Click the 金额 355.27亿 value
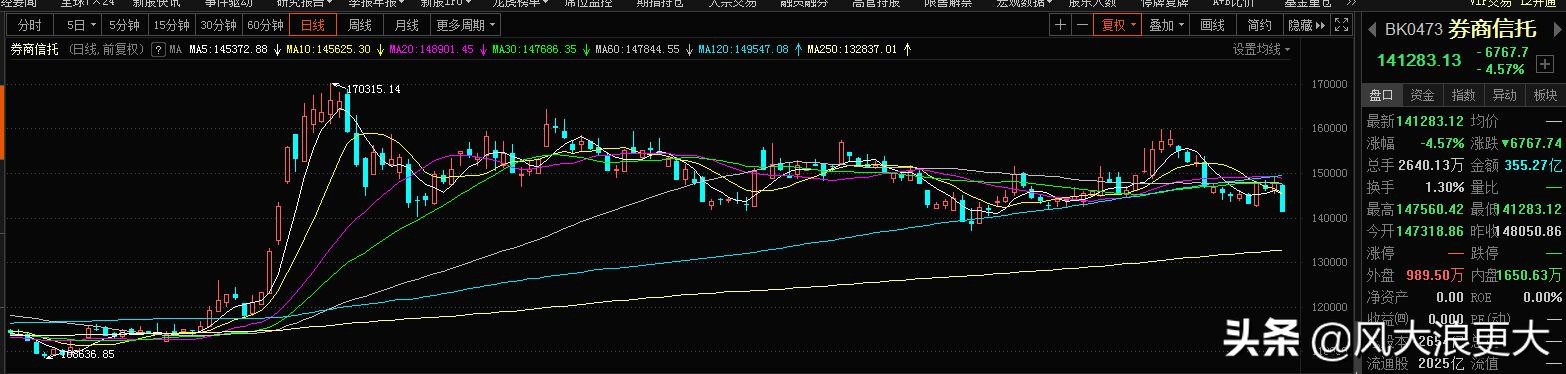The height and width of the screenshot is (374, 1566). [1533, 165]
